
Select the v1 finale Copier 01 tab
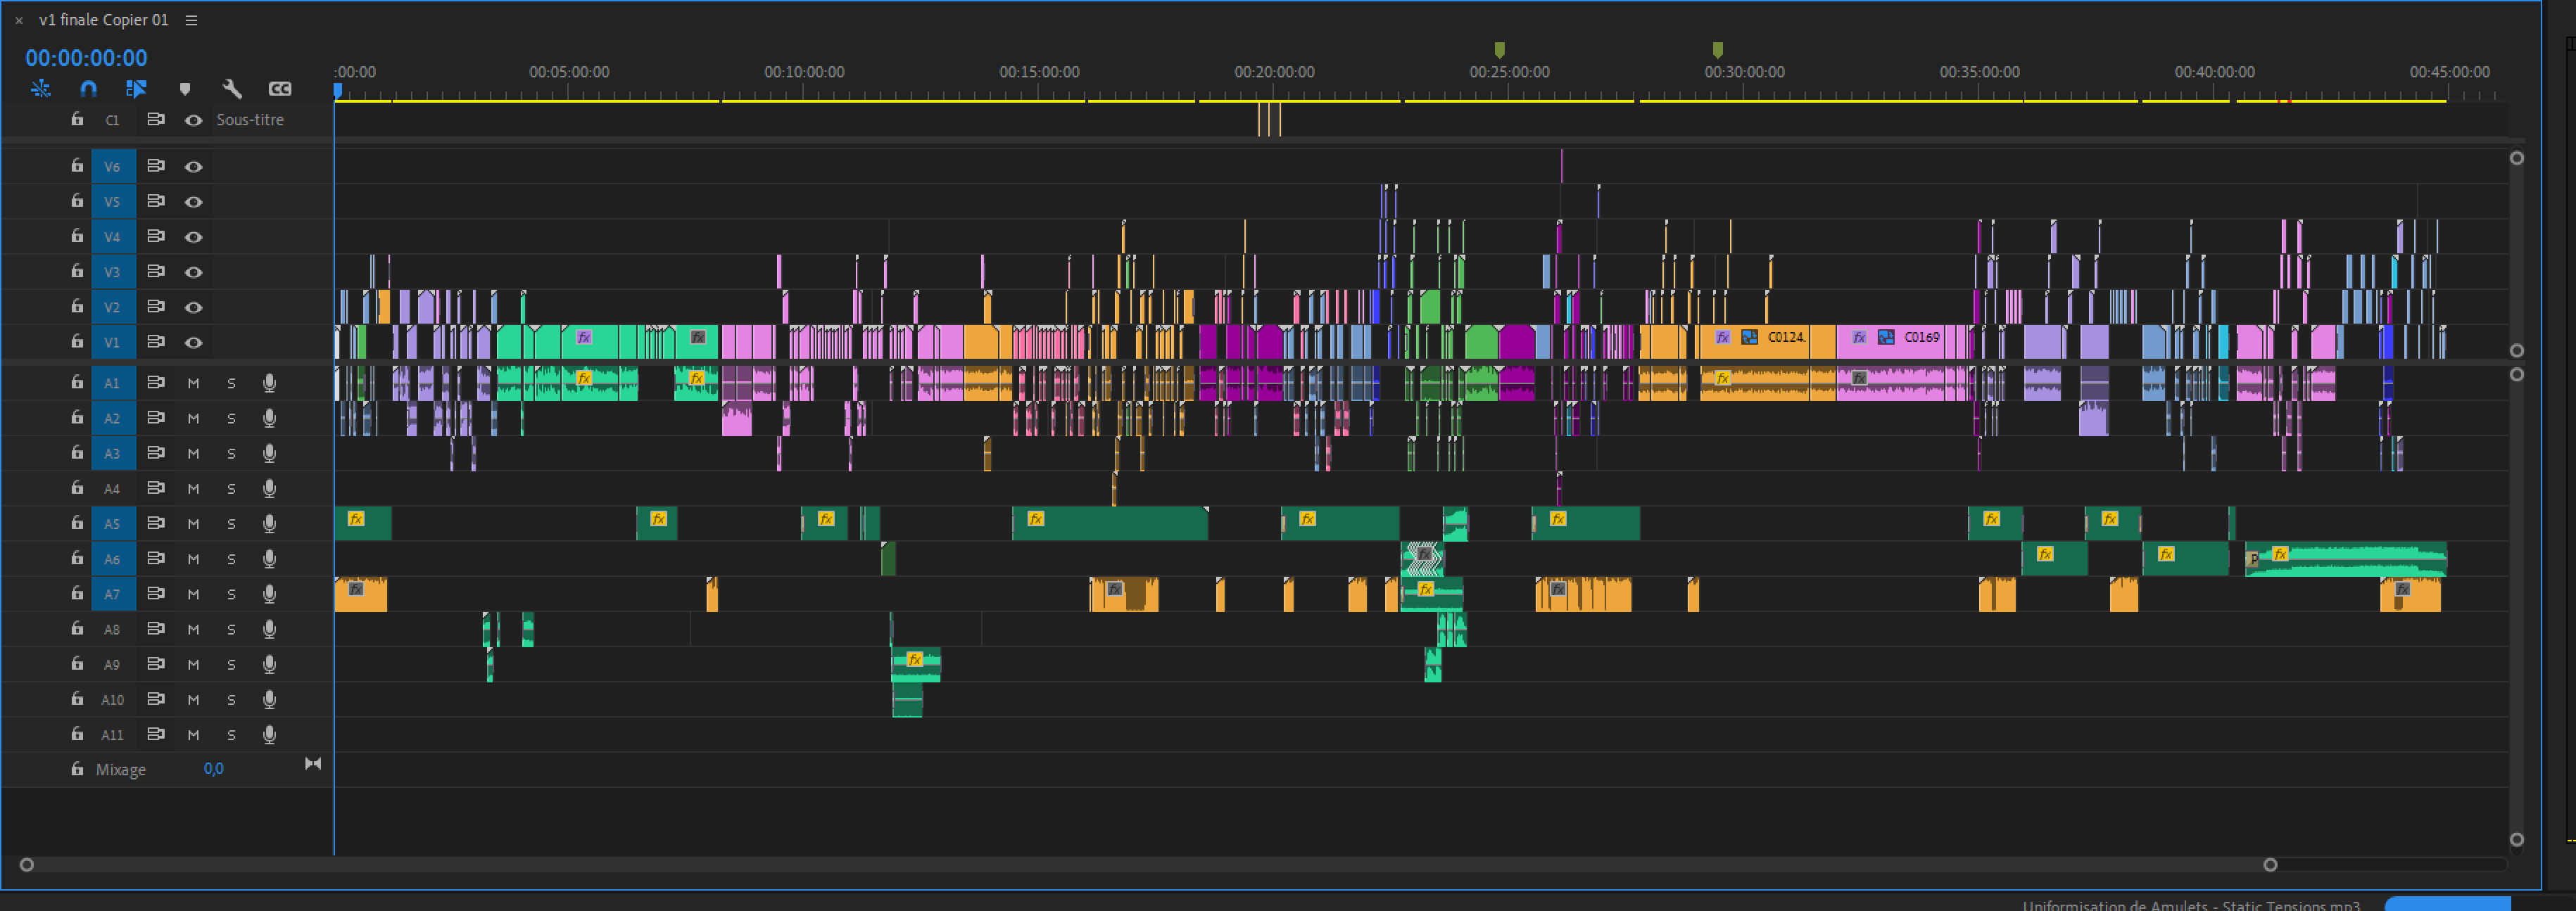click(103, 20)
